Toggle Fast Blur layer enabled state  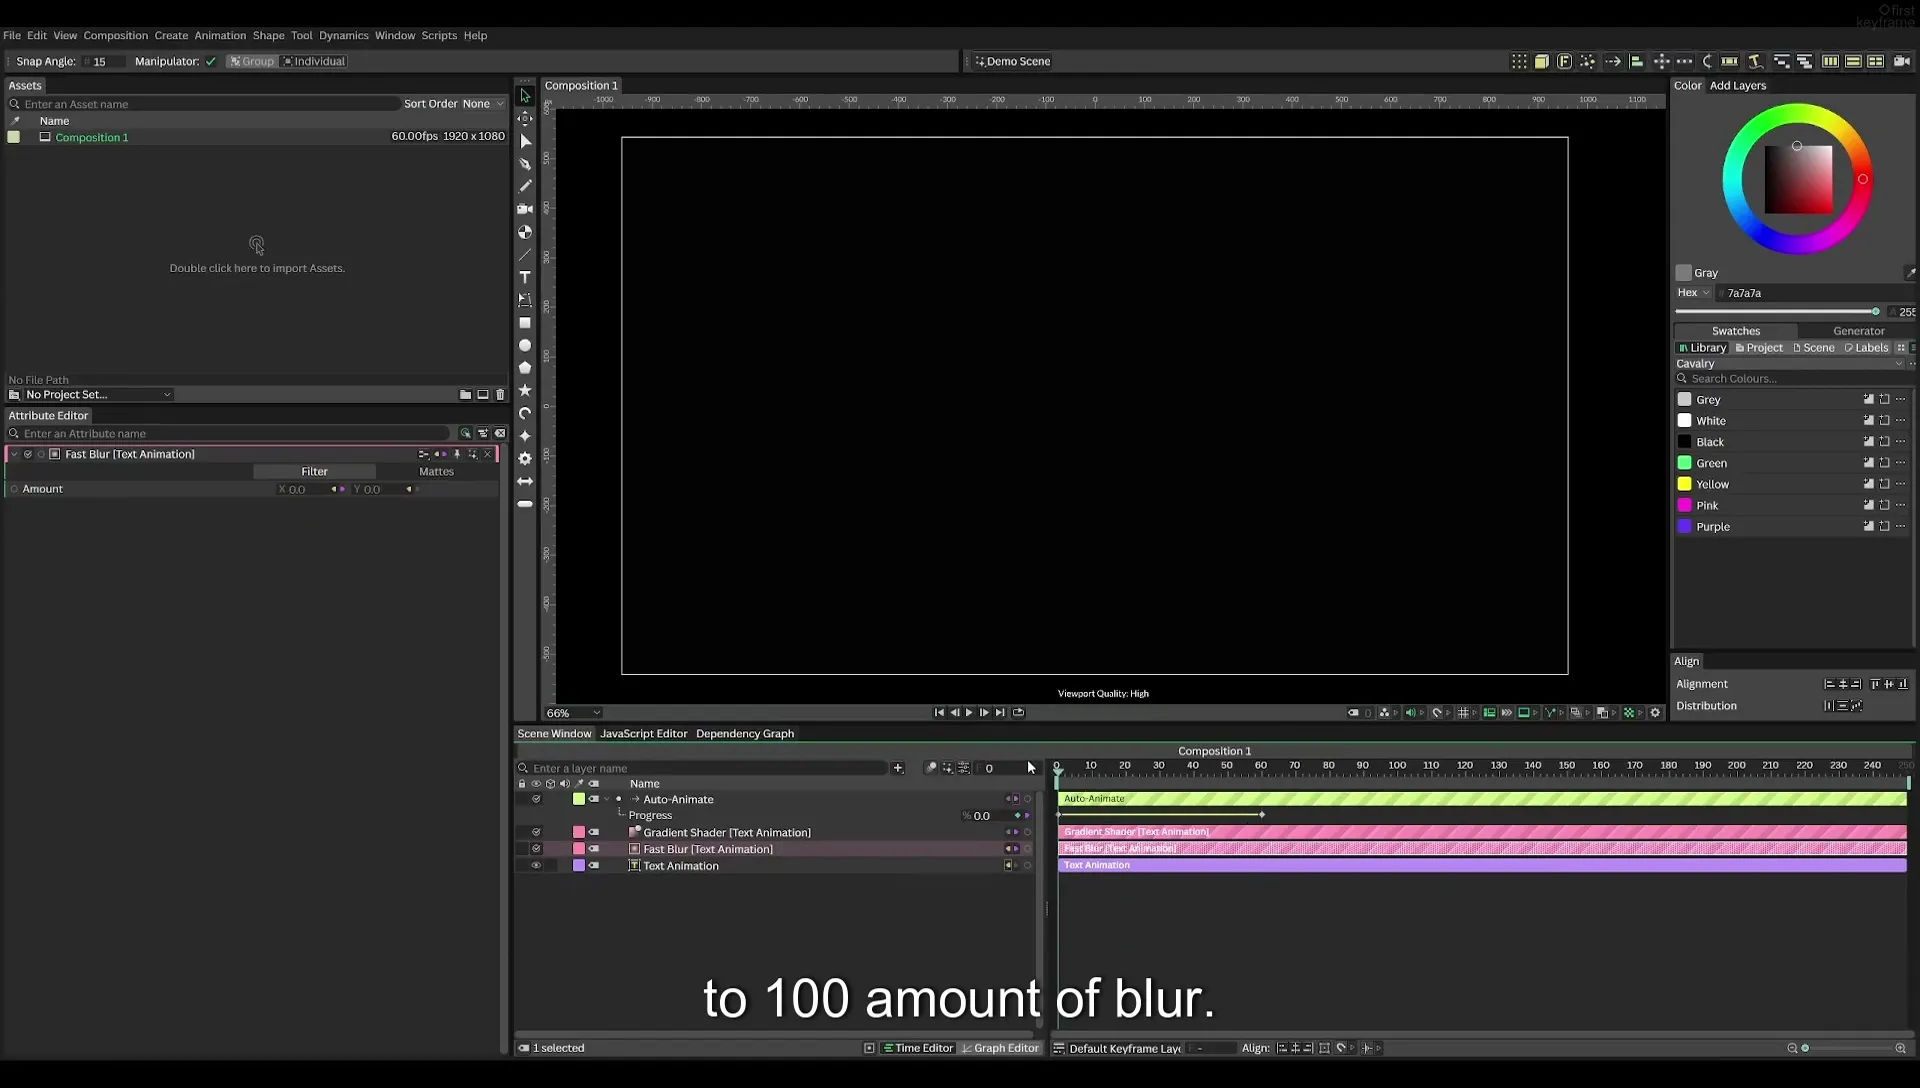click(x=536, y=849)
